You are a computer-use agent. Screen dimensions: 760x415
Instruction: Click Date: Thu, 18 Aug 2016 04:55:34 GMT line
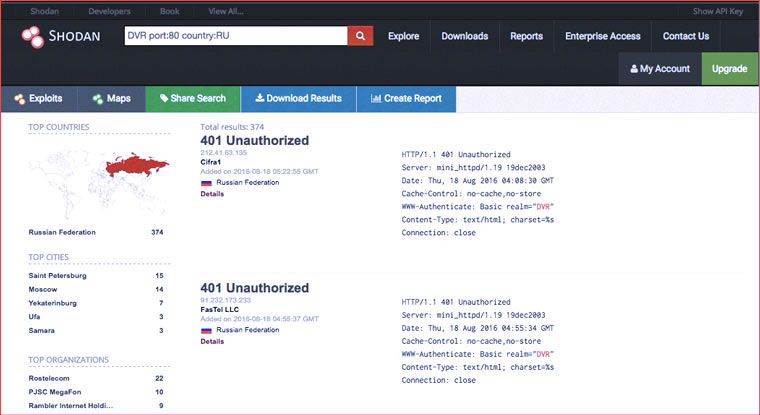coord(477,328)
